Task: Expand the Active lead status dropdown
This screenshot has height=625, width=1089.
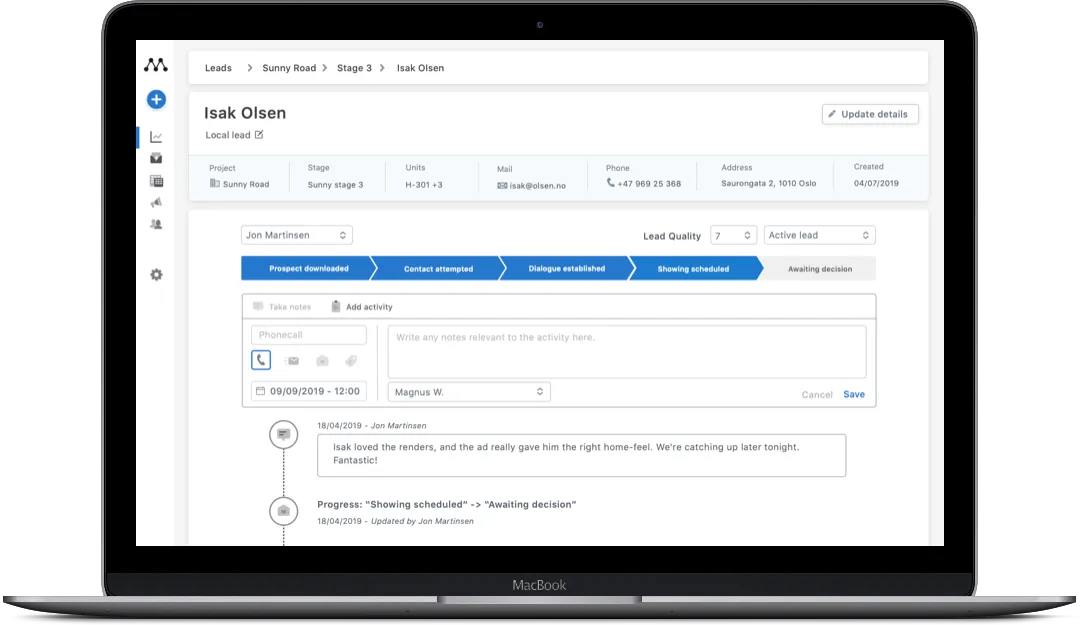Action: coord(819,235)
